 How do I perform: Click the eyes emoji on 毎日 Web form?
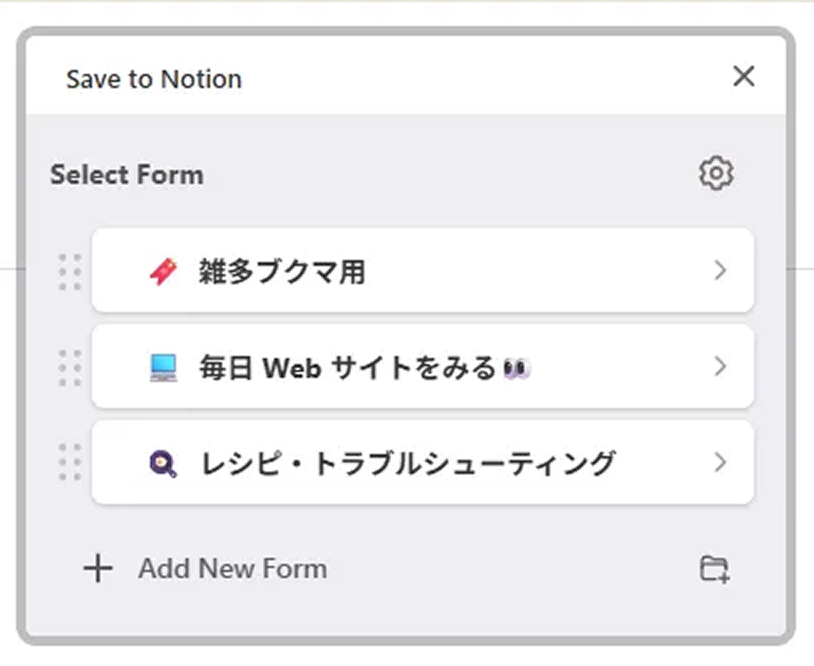point(517,369)
